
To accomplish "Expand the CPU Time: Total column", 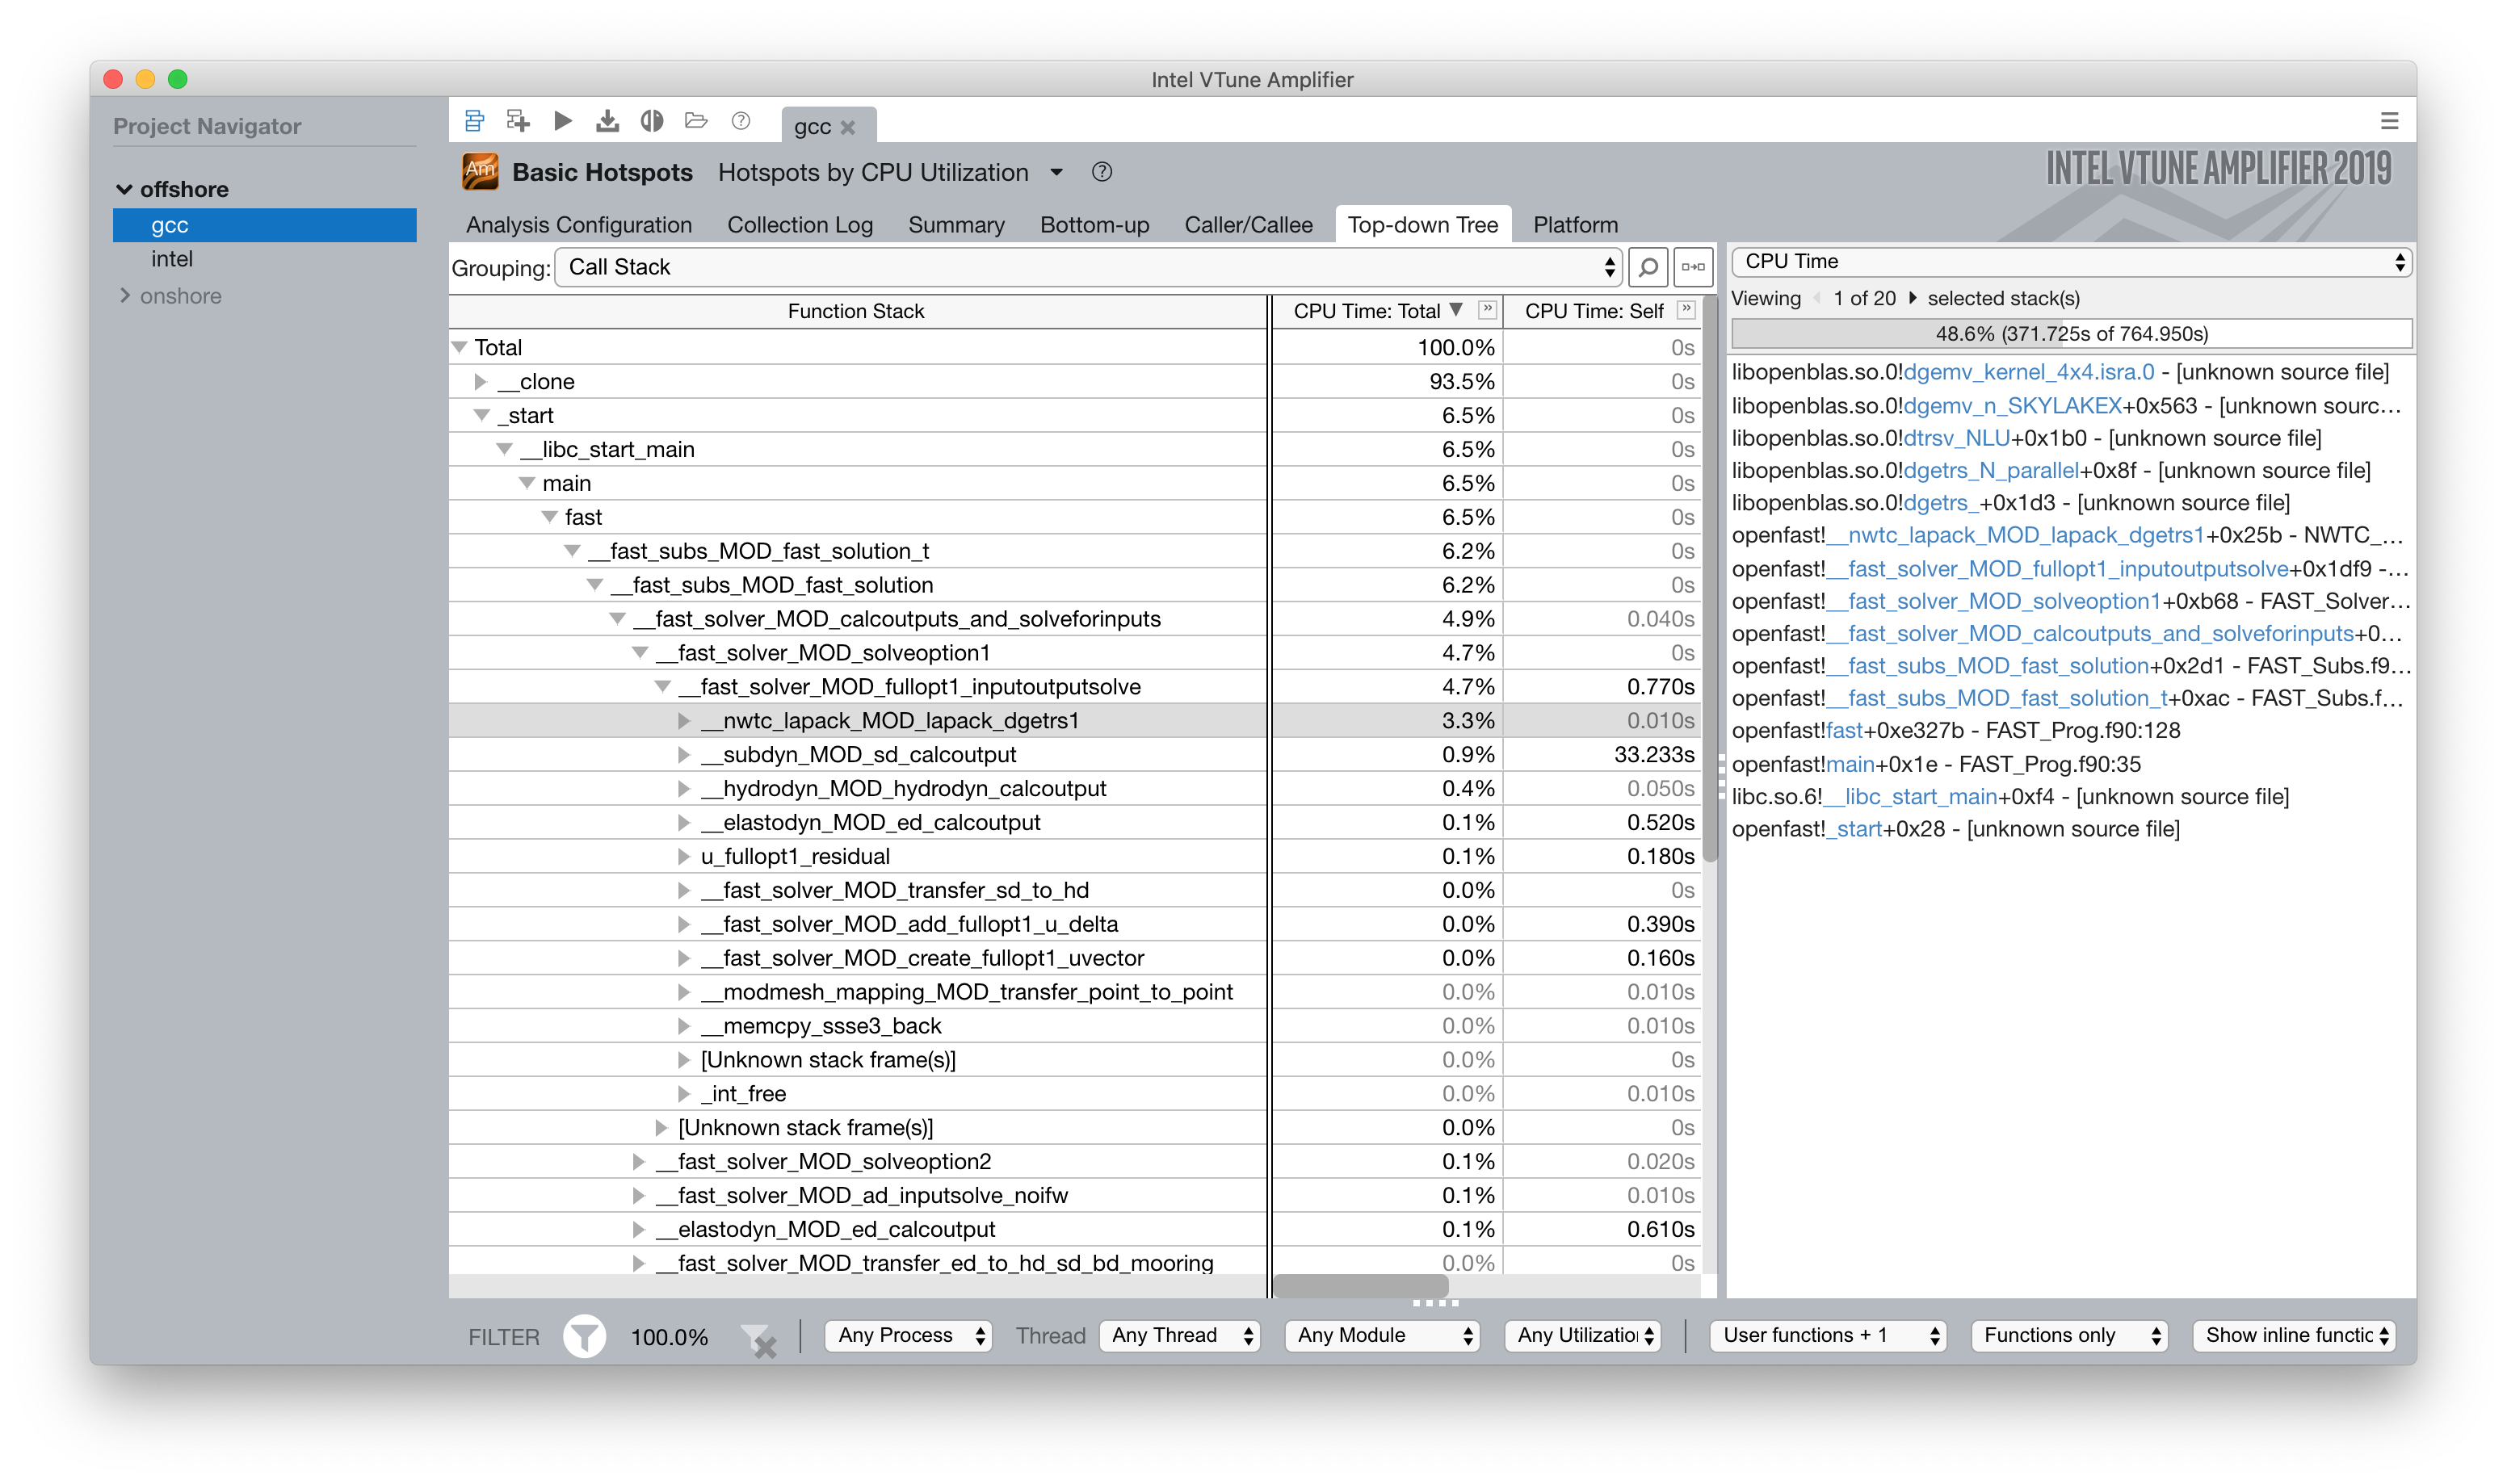I will [1488, 310].
